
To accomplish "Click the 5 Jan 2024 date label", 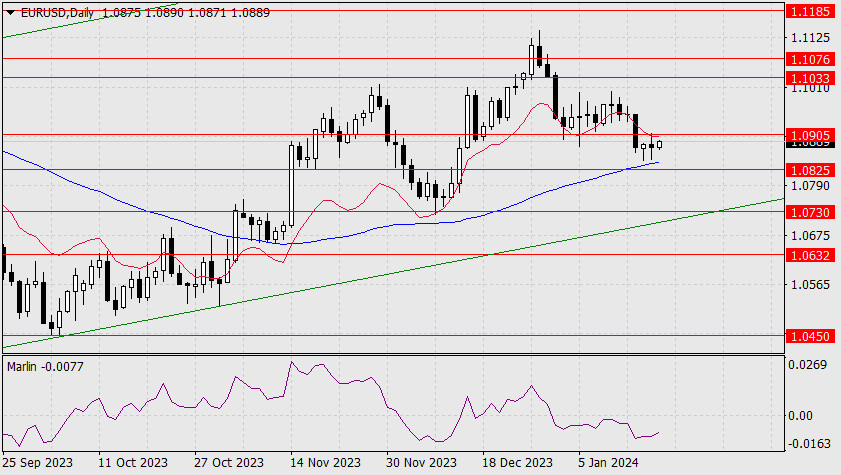I will pyautogui.click(x=608, y=462).
